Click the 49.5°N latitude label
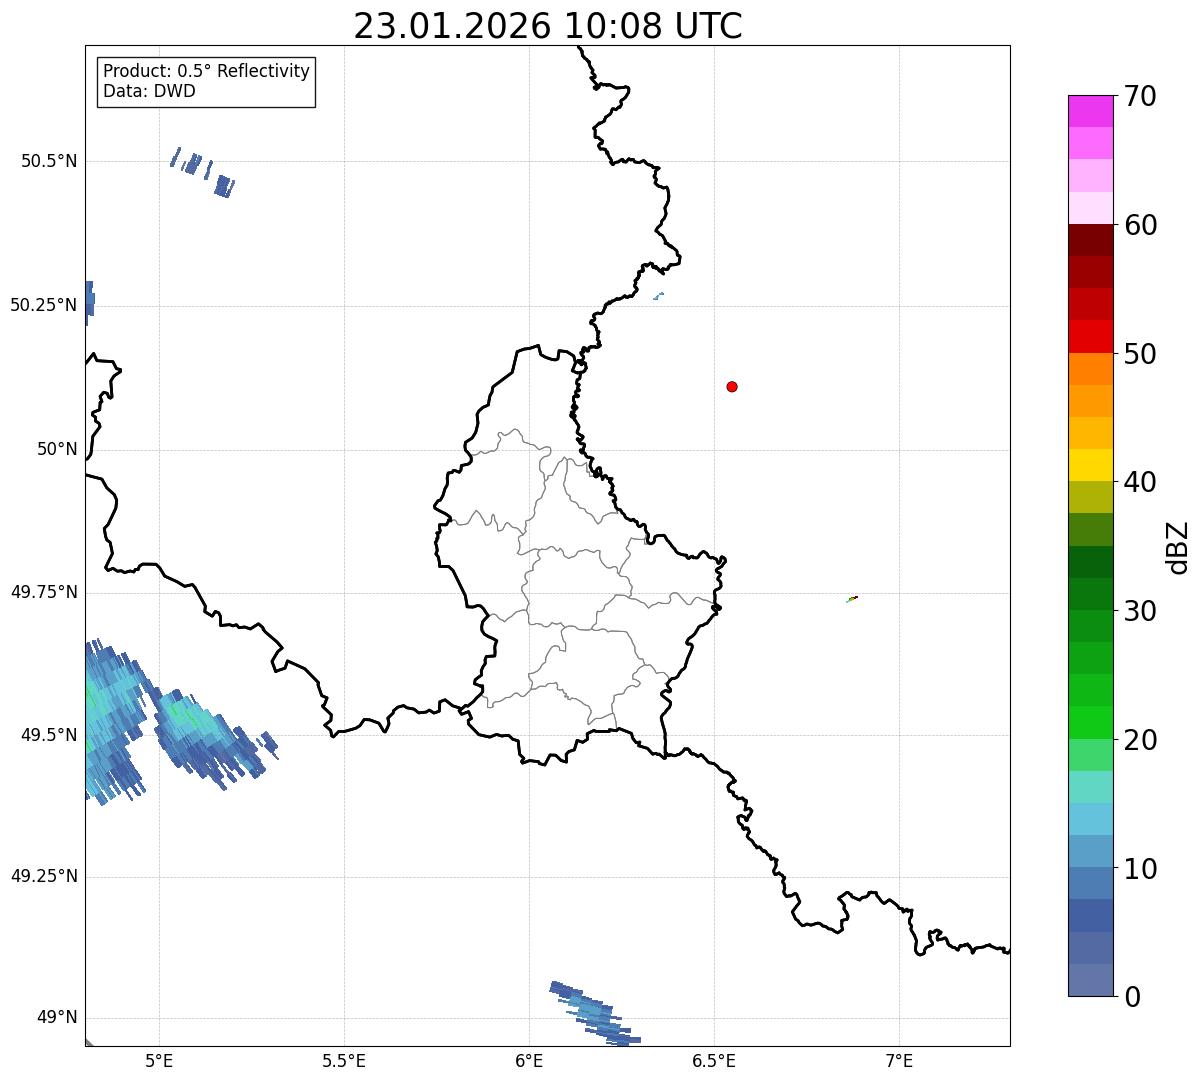This screenshot has height=1081, width=1202. point(48,736)
